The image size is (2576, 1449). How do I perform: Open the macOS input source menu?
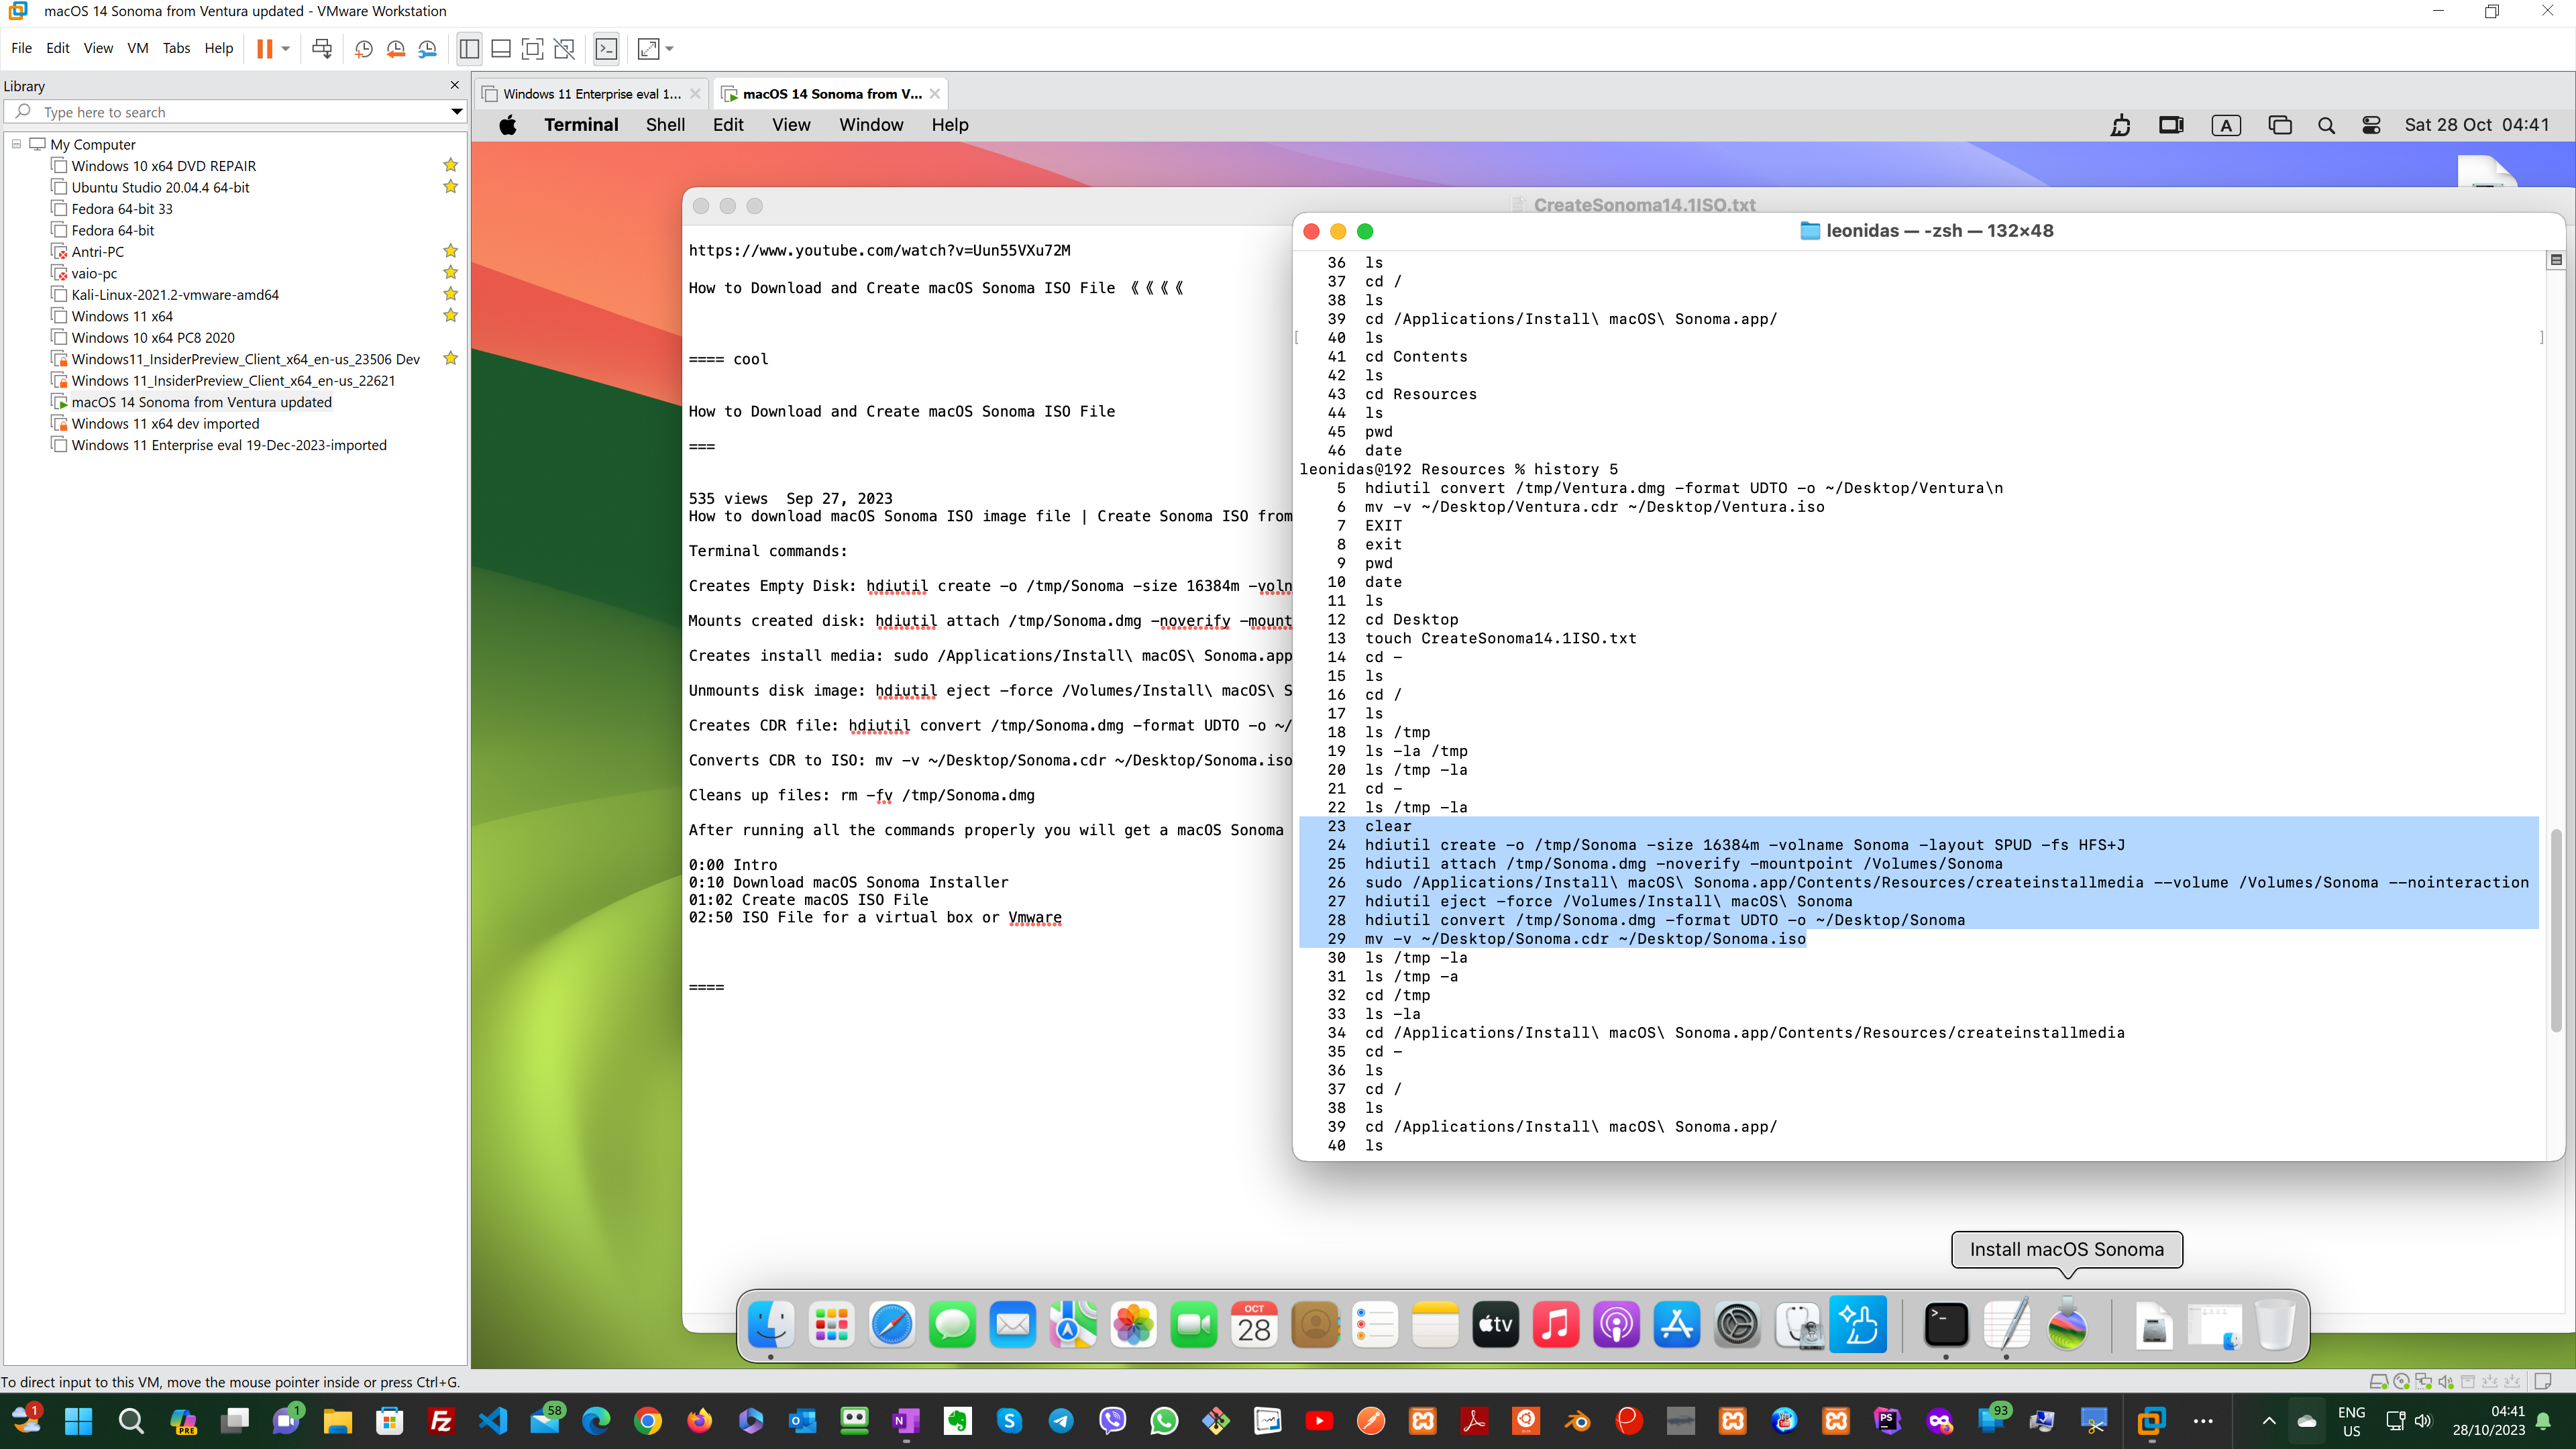pyautogui.click(x=2225, y=125)
